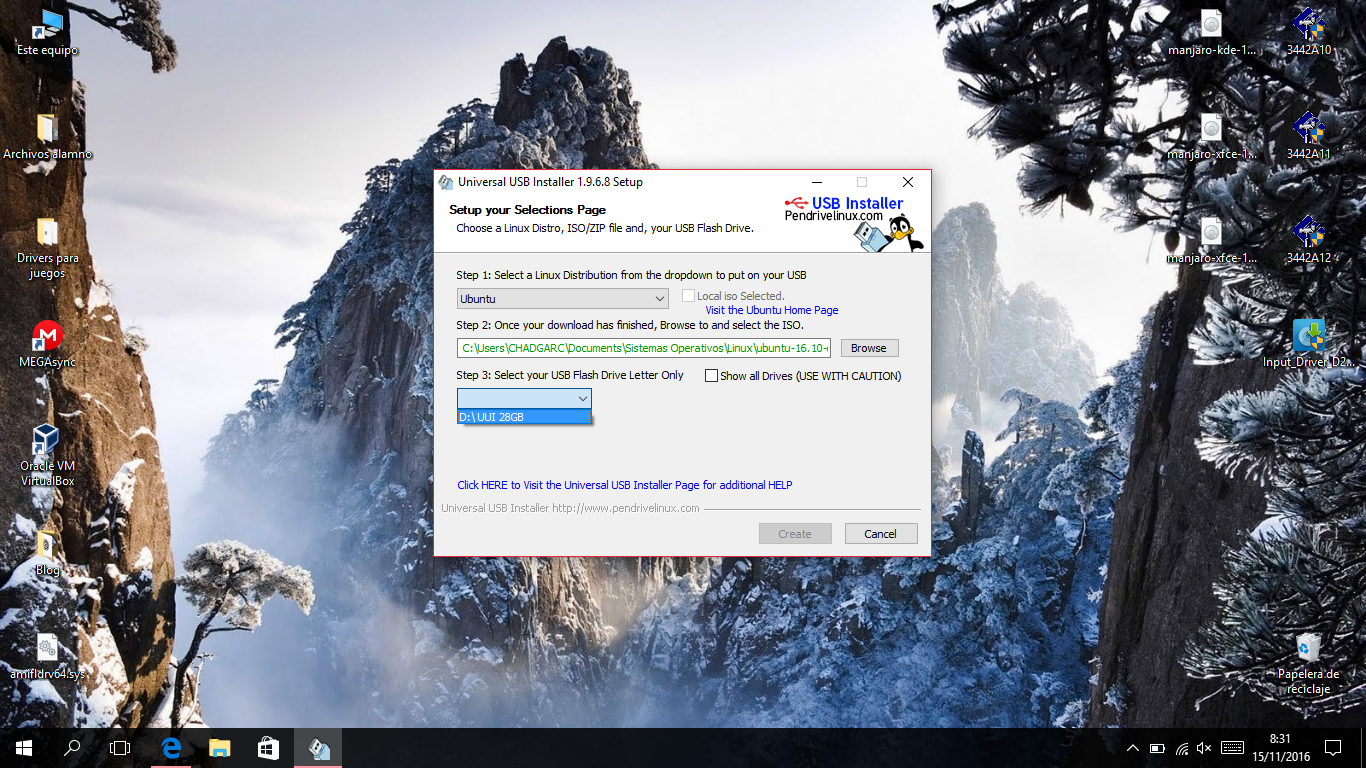This screenshot has height=768, width=1366.
Task: Choose D:\ UUI 28GB drive option
Action: click(524, 417)
